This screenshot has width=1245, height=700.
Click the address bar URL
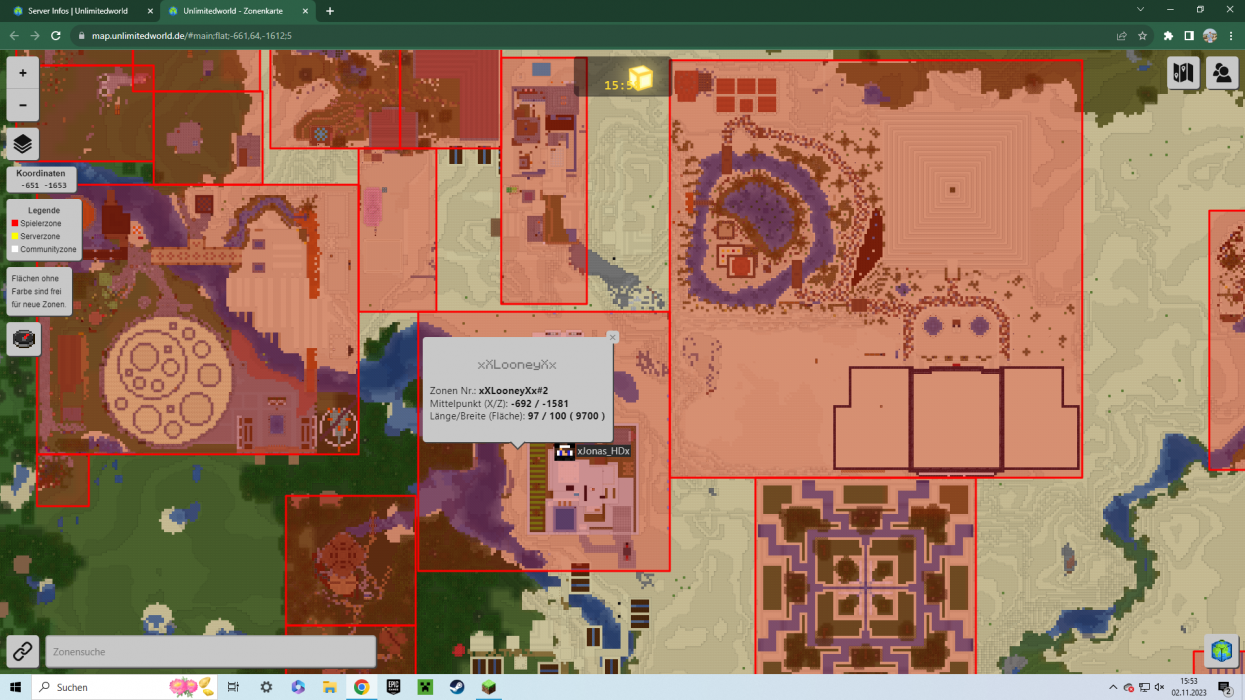pyautogui.click(x=192, y=35)
